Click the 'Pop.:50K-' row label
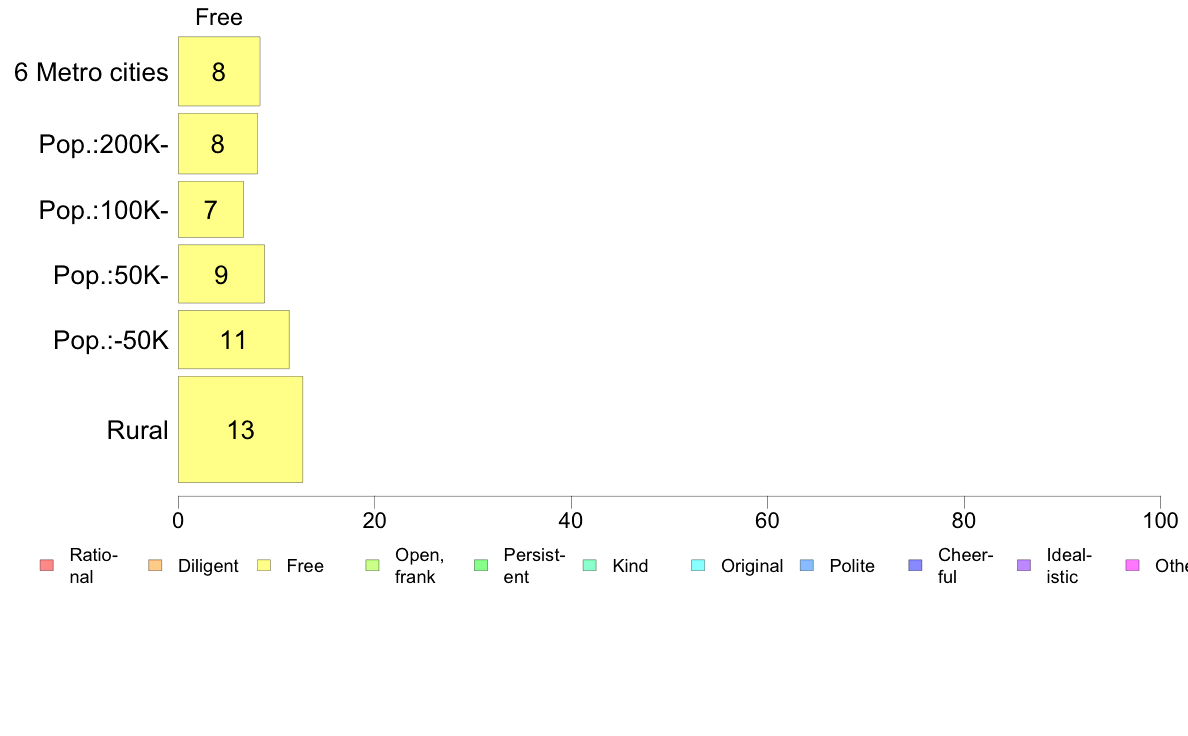The image size is (1188, 736). click(111, 275)
